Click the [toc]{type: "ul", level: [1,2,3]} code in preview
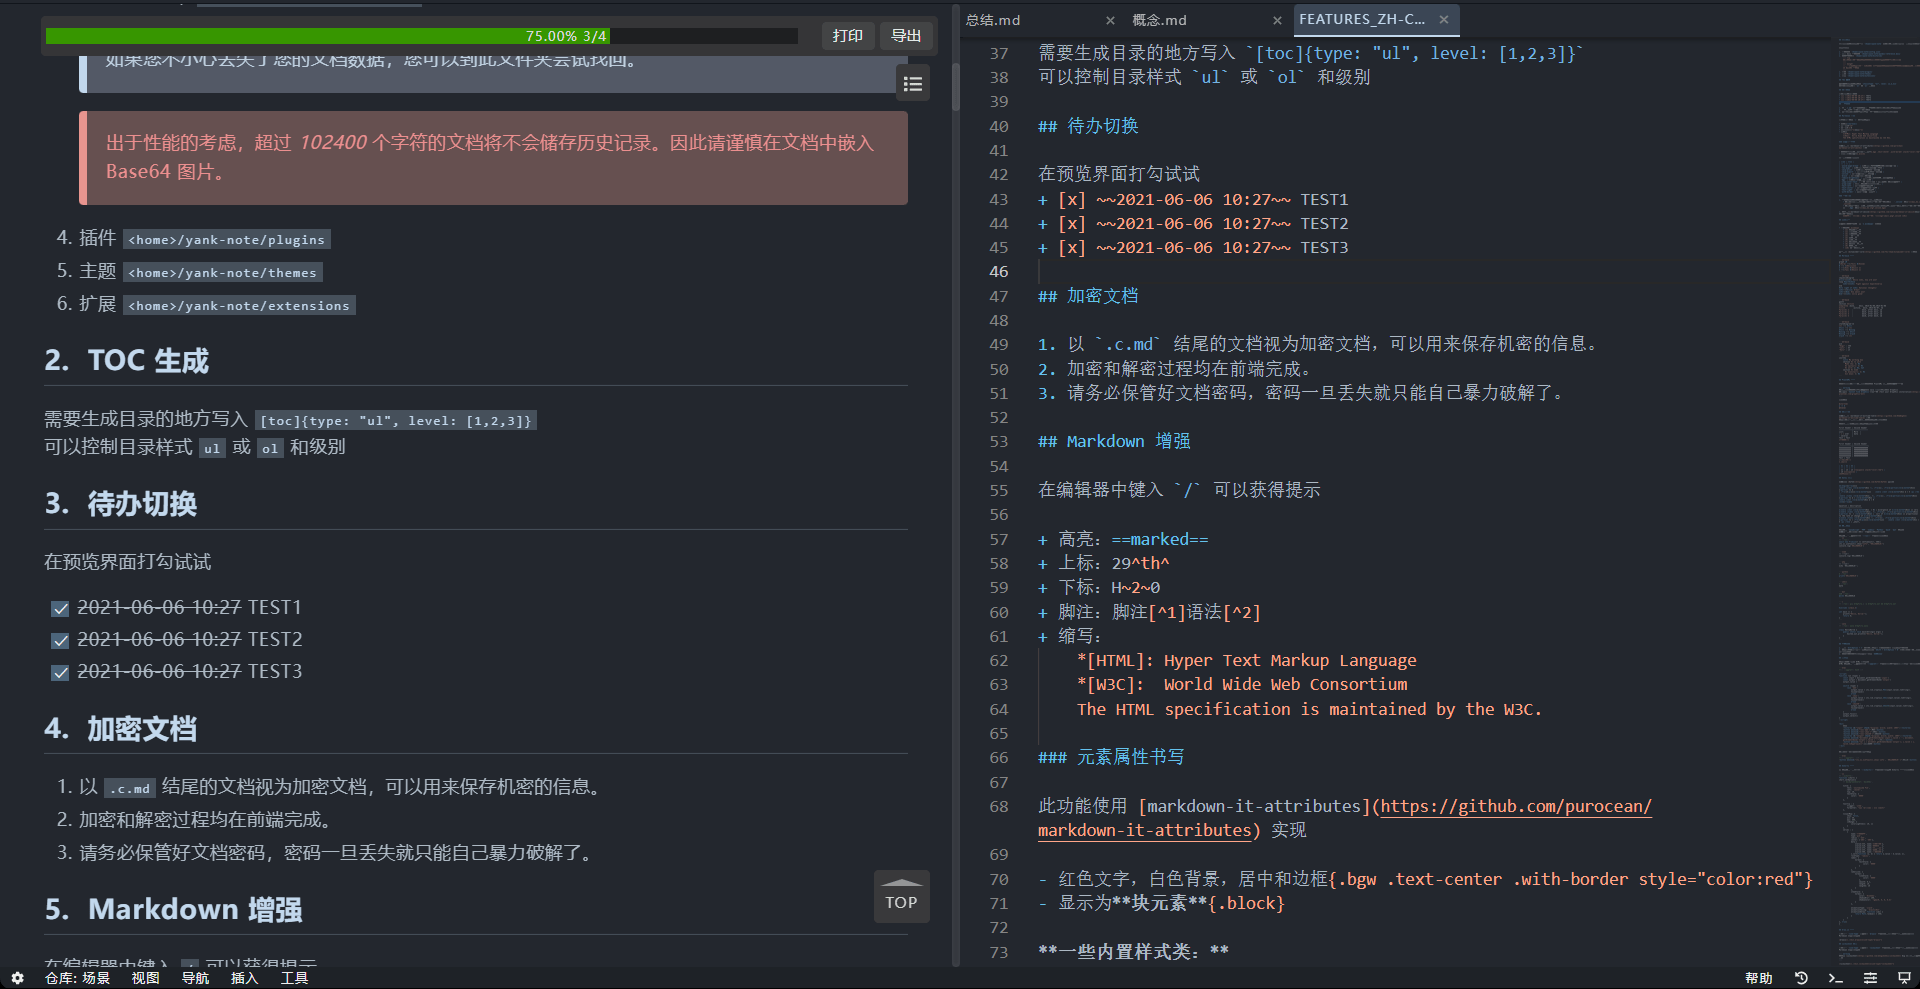This screenshot has width=1920, height=989. tap(396, 421)
